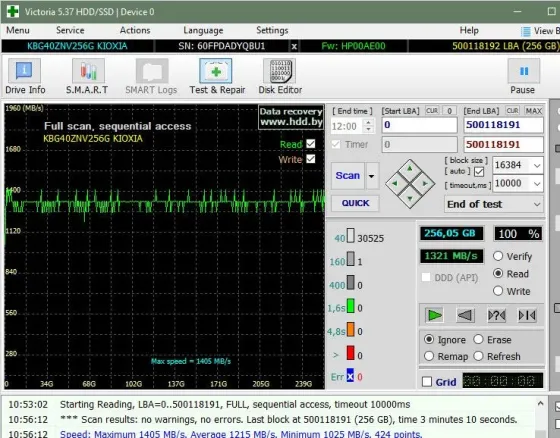The height and width of the screenshot is (438, 560).
Task: Click the up arrow on navigation diamond
Action: pos(410,169)
